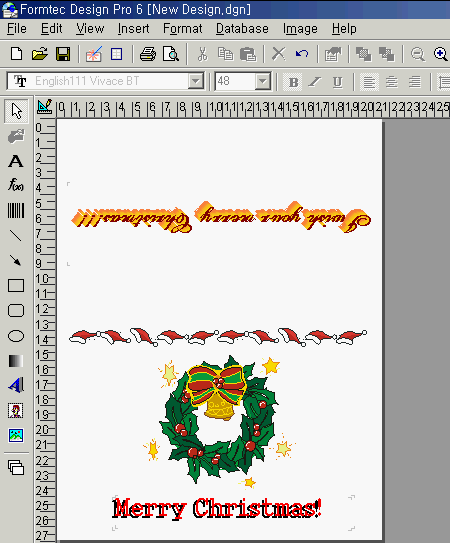This screenshot has height=543, width=450.
Task: Open the View menu
Action: click(90, 29)
